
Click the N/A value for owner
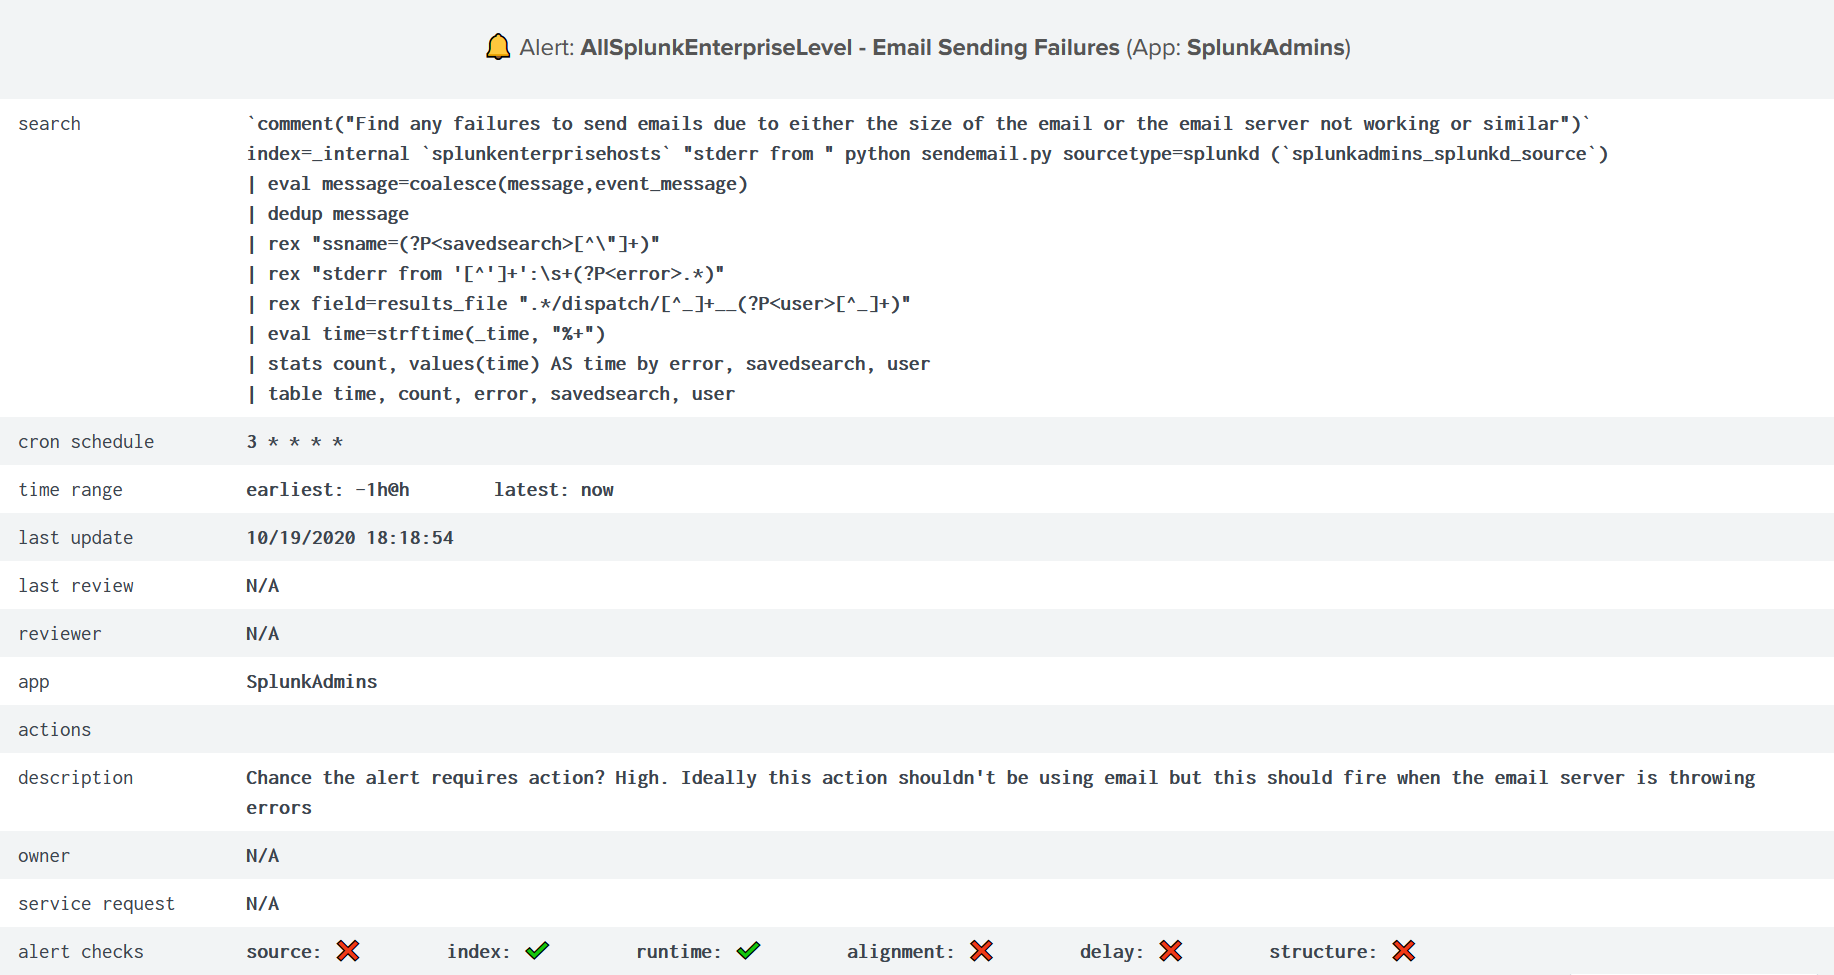point(263,856)
